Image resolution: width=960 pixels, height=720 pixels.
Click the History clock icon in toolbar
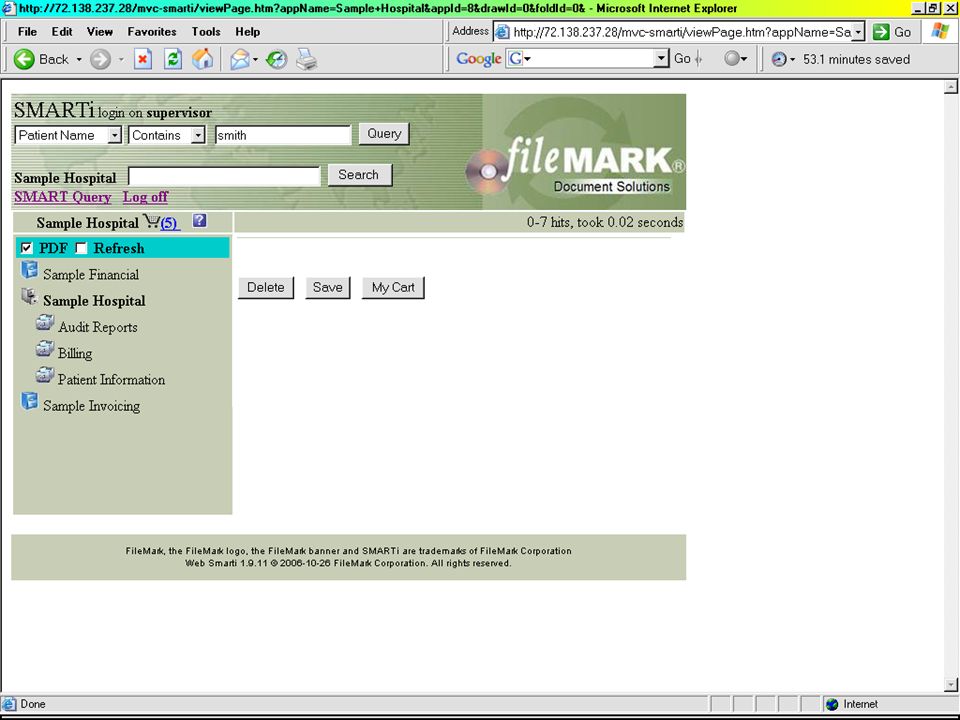(277, 59)
